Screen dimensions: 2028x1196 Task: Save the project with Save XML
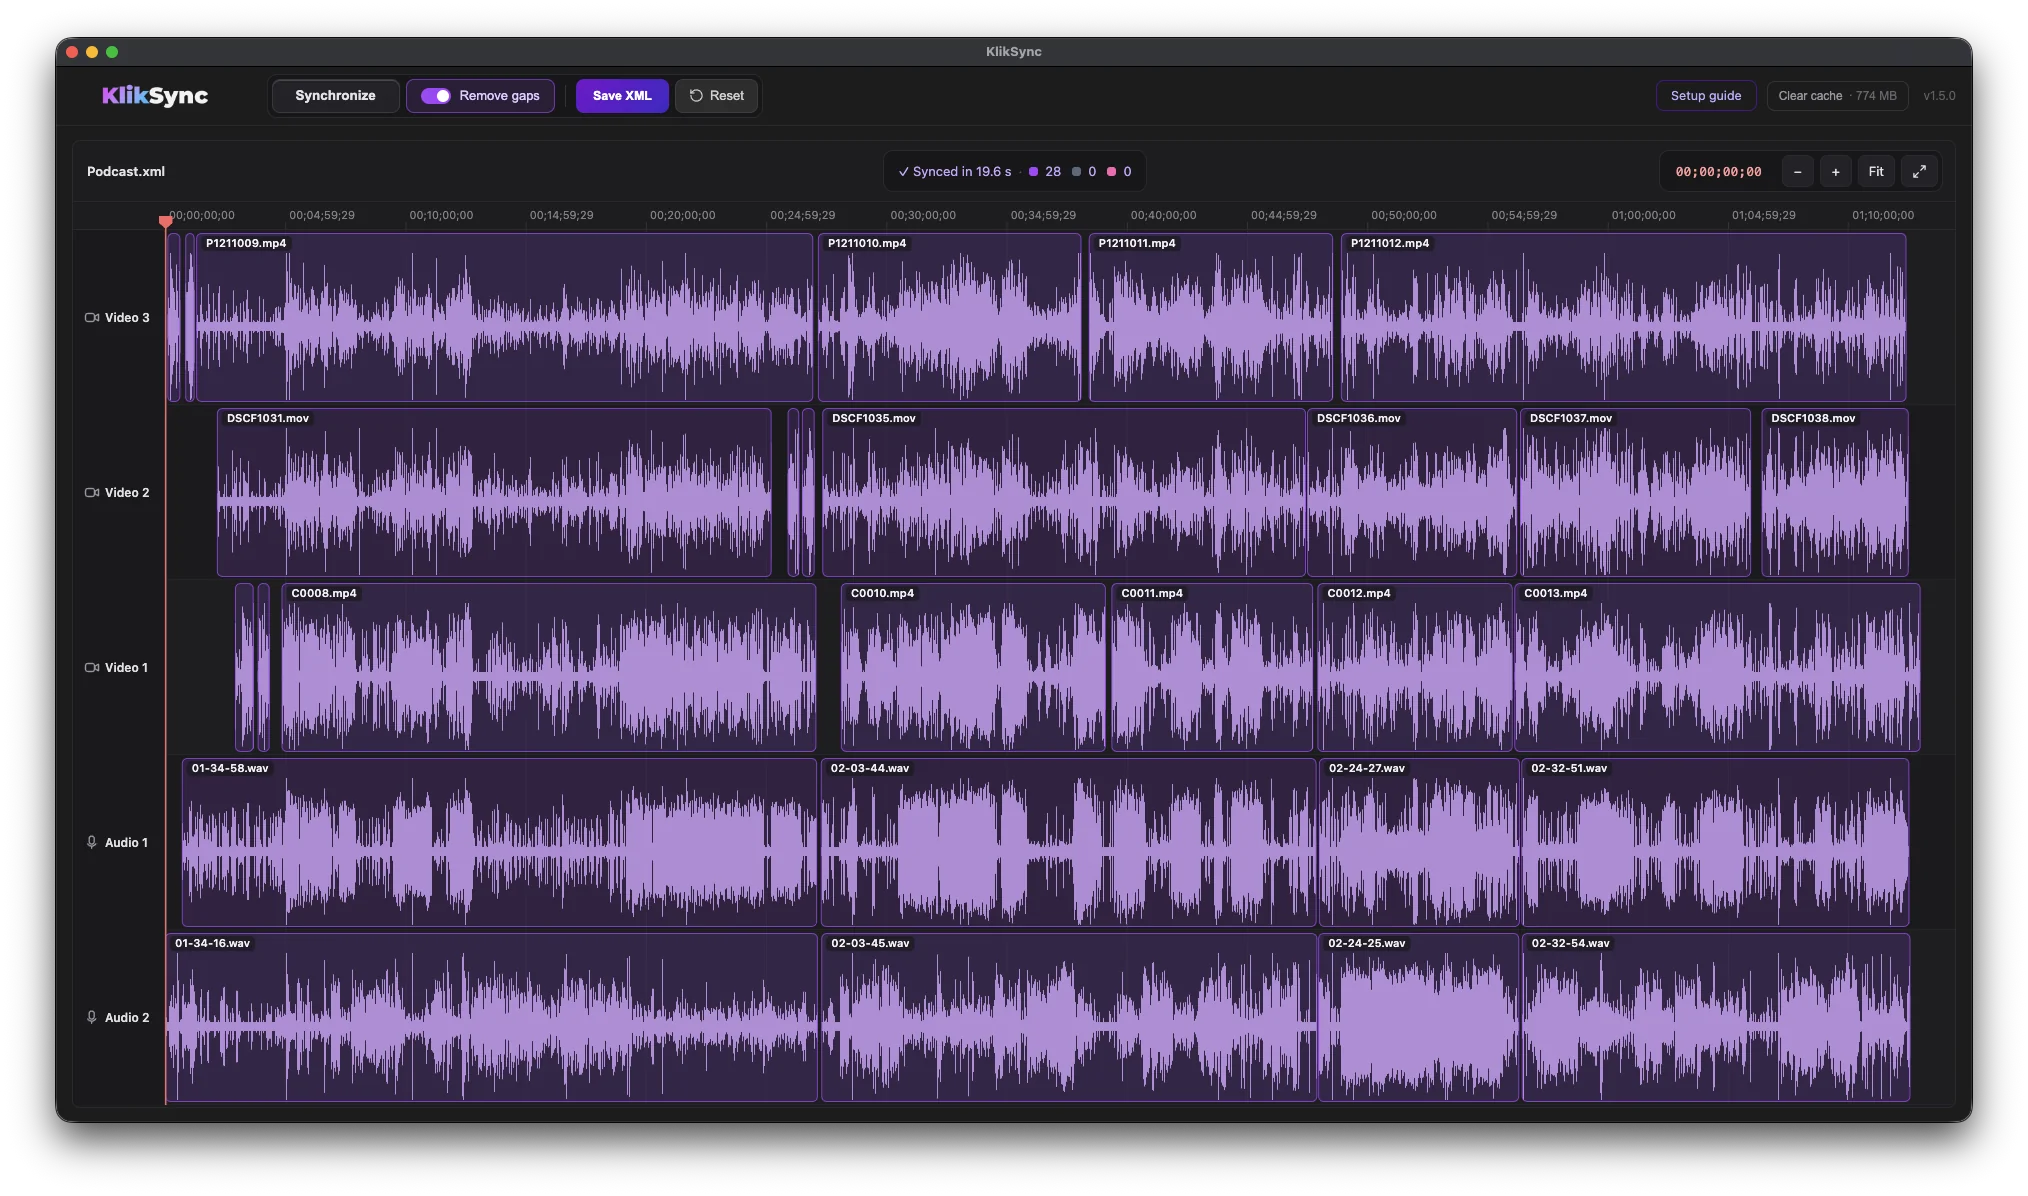click(622, 96)
